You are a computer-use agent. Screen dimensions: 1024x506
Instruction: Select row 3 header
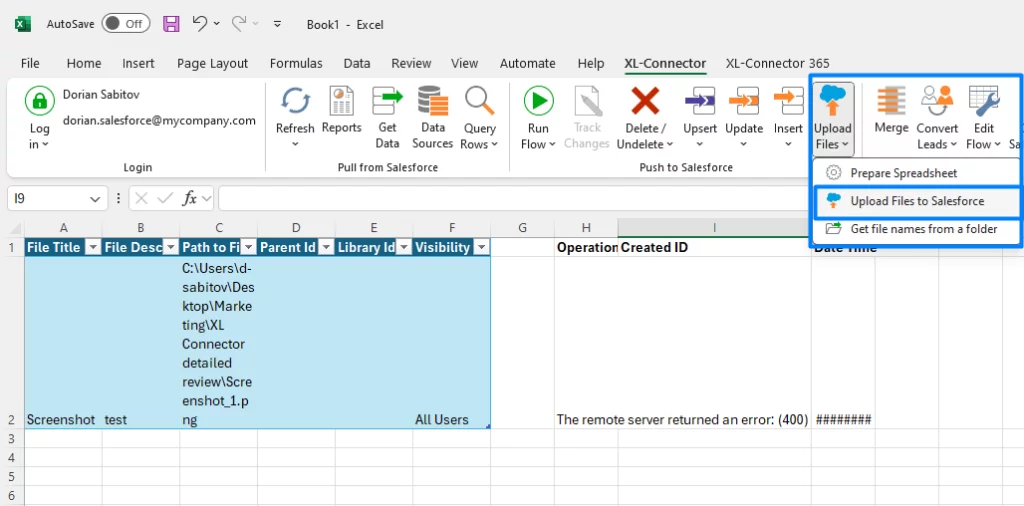pos(11,438)
